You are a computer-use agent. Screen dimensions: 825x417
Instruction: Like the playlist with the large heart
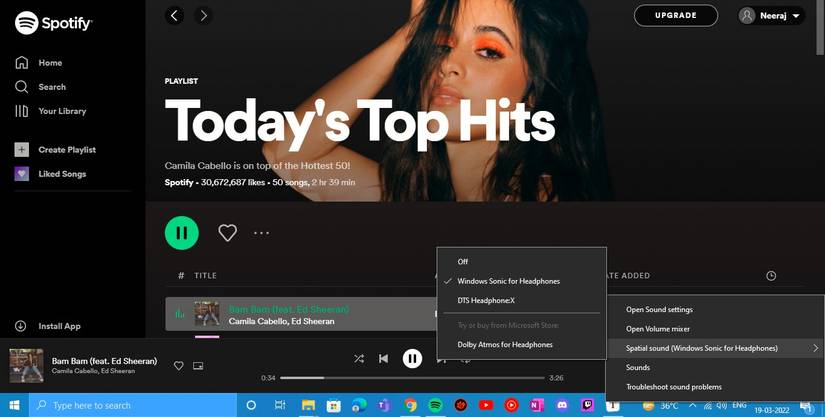click(227, 232)
